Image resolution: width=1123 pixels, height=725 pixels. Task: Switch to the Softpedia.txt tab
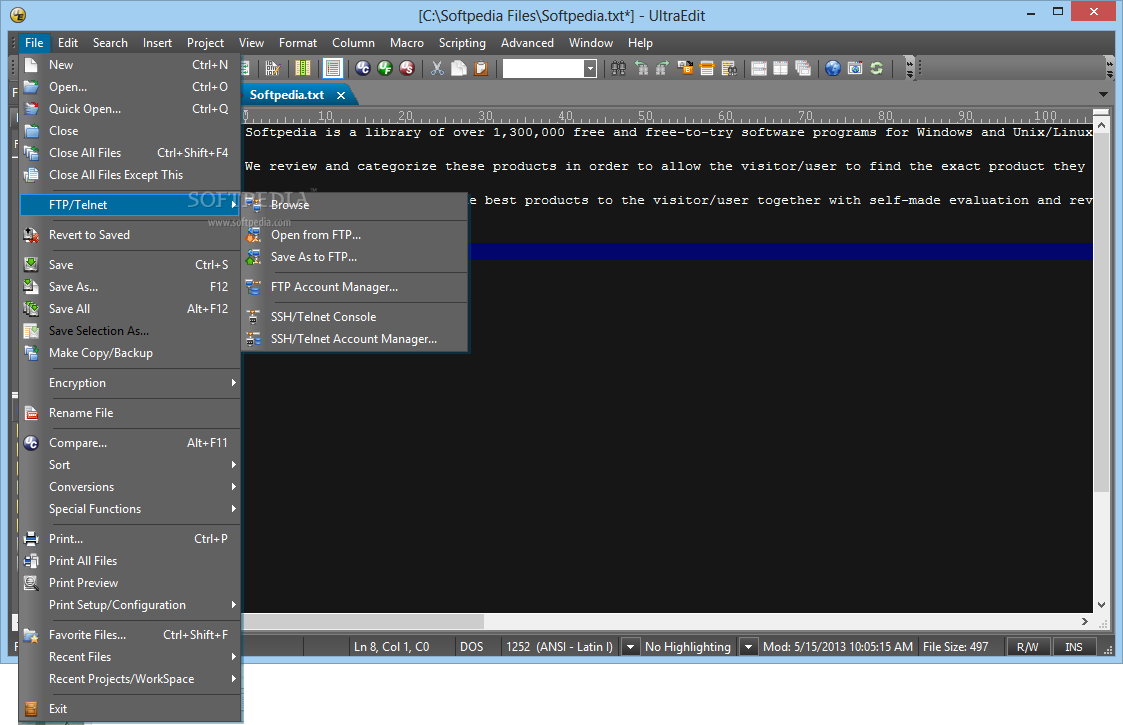(x=286, y=95)
